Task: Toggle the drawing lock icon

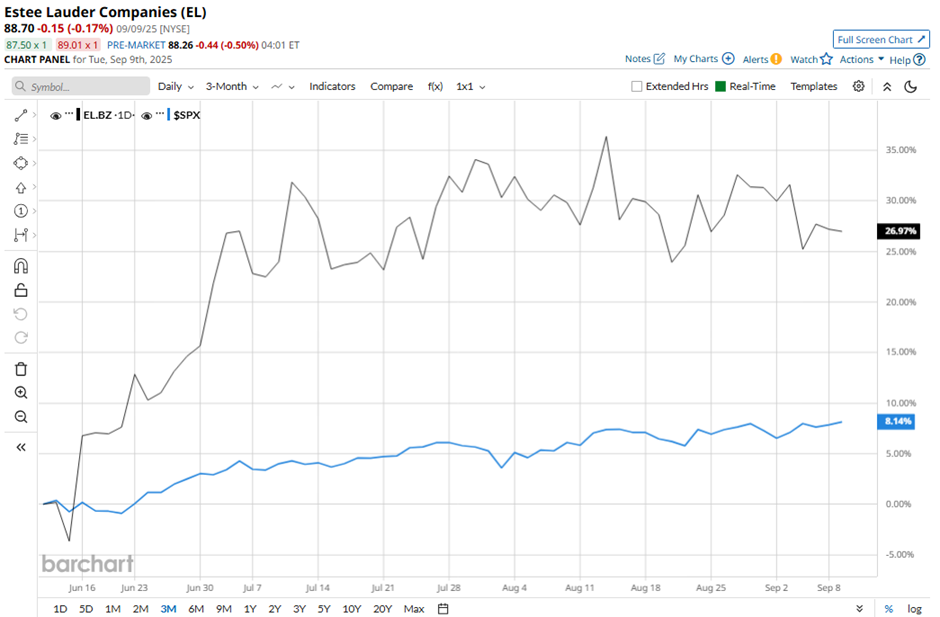Action: coord(20,290)
